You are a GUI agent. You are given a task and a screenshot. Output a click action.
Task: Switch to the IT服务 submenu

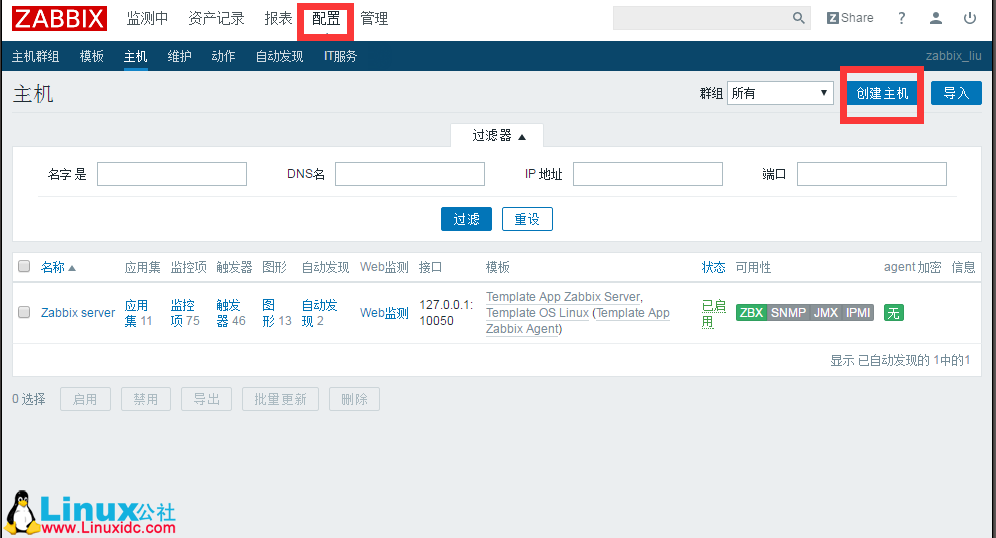340,56
